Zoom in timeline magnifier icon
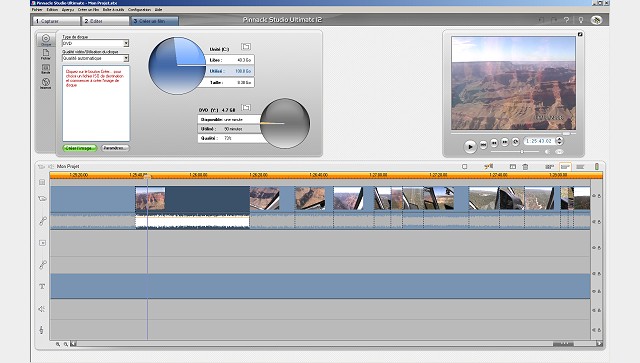This screenshot has width=640, height=363. [x=58, y=344]
